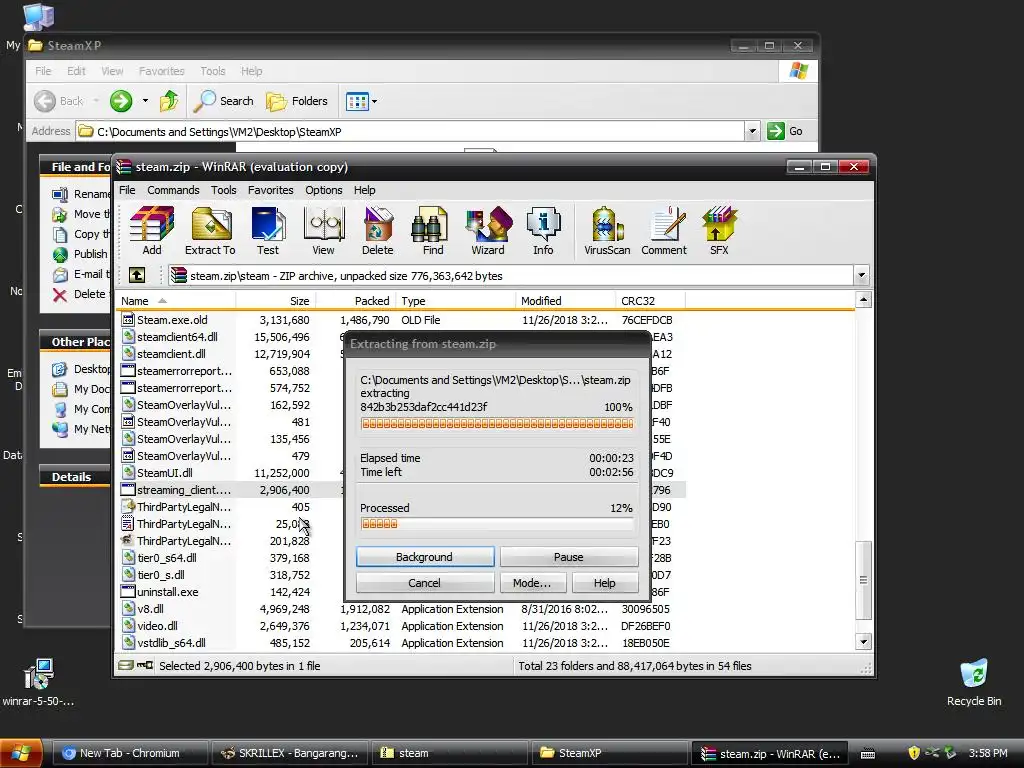Click the Find binoculars icon
The width and height of the screenshot is (1024, 768).
point(432,231)
